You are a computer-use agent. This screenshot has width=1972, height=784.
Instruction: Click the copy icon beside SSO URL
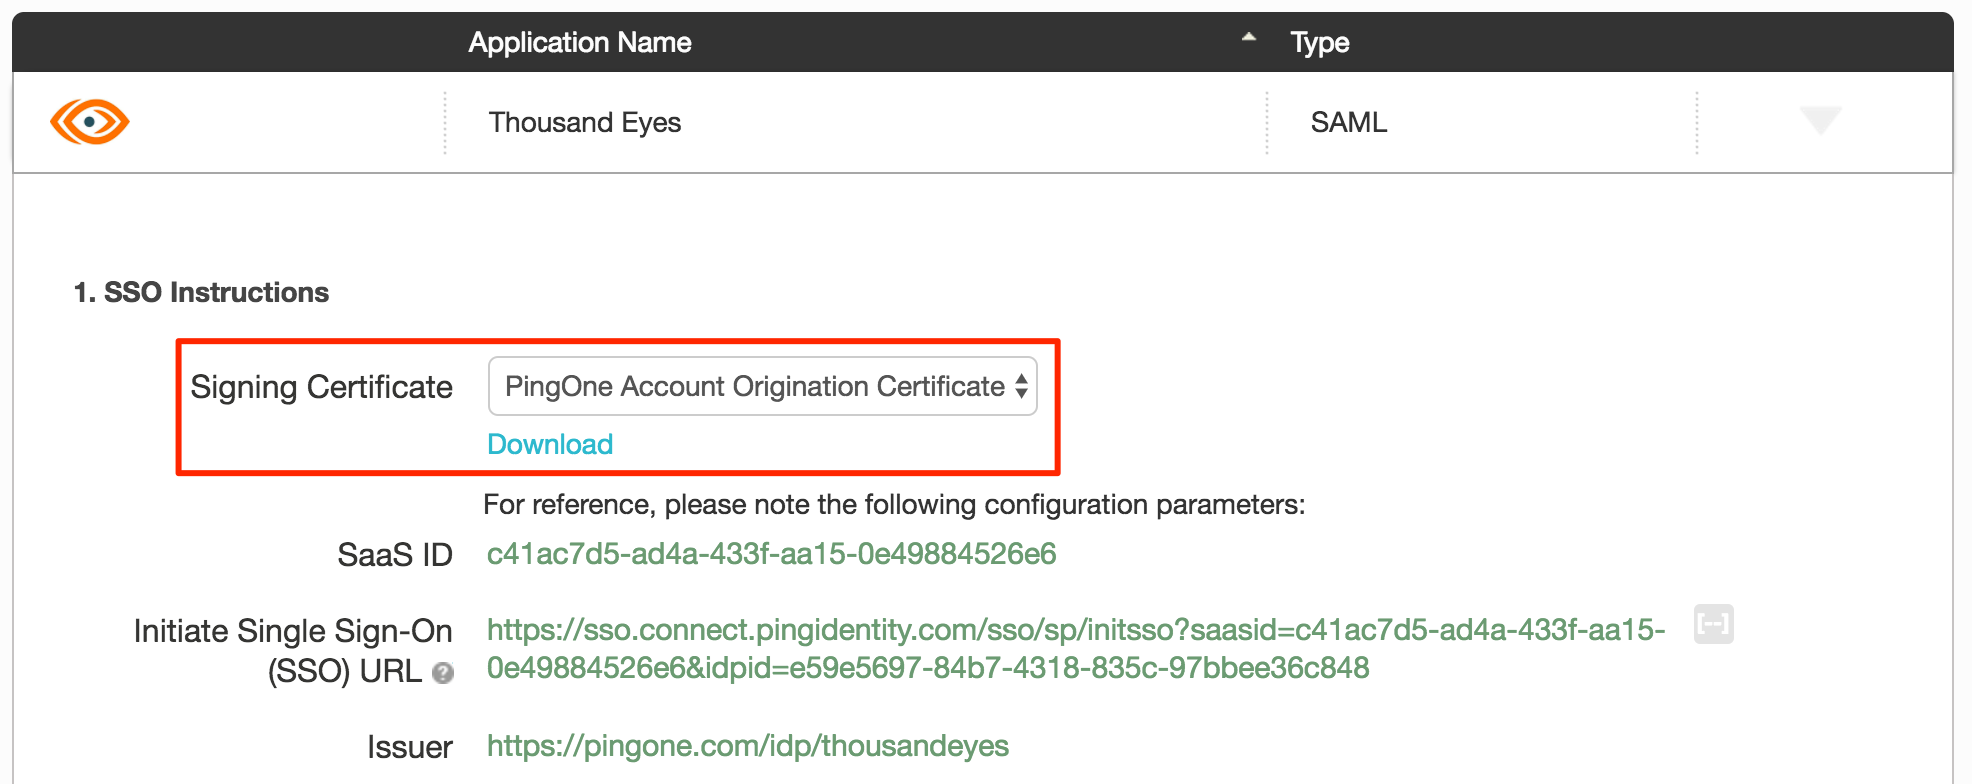pos(1713,624)
